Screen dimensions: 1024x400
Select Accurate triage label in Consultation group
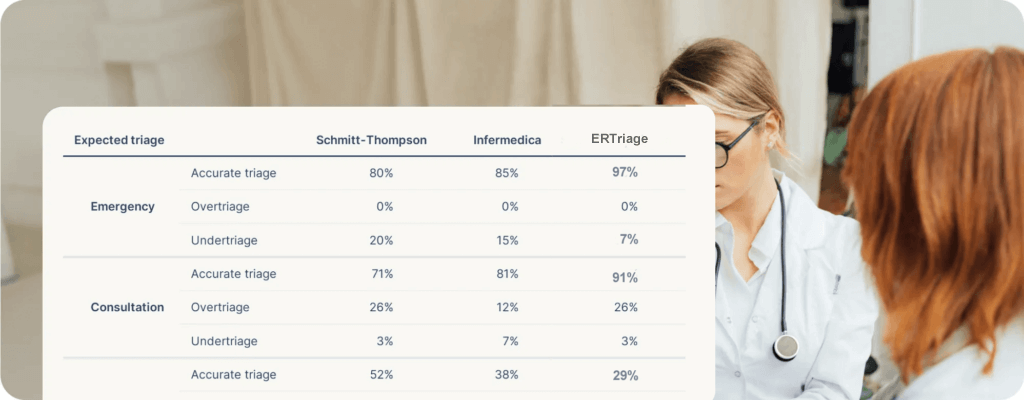click(x=233, y=274)
